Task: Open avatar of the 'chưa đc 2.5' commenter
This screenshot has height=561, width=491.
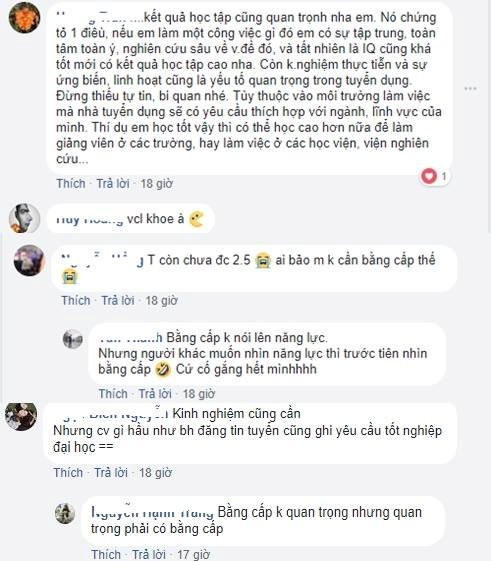Action: 29,260
